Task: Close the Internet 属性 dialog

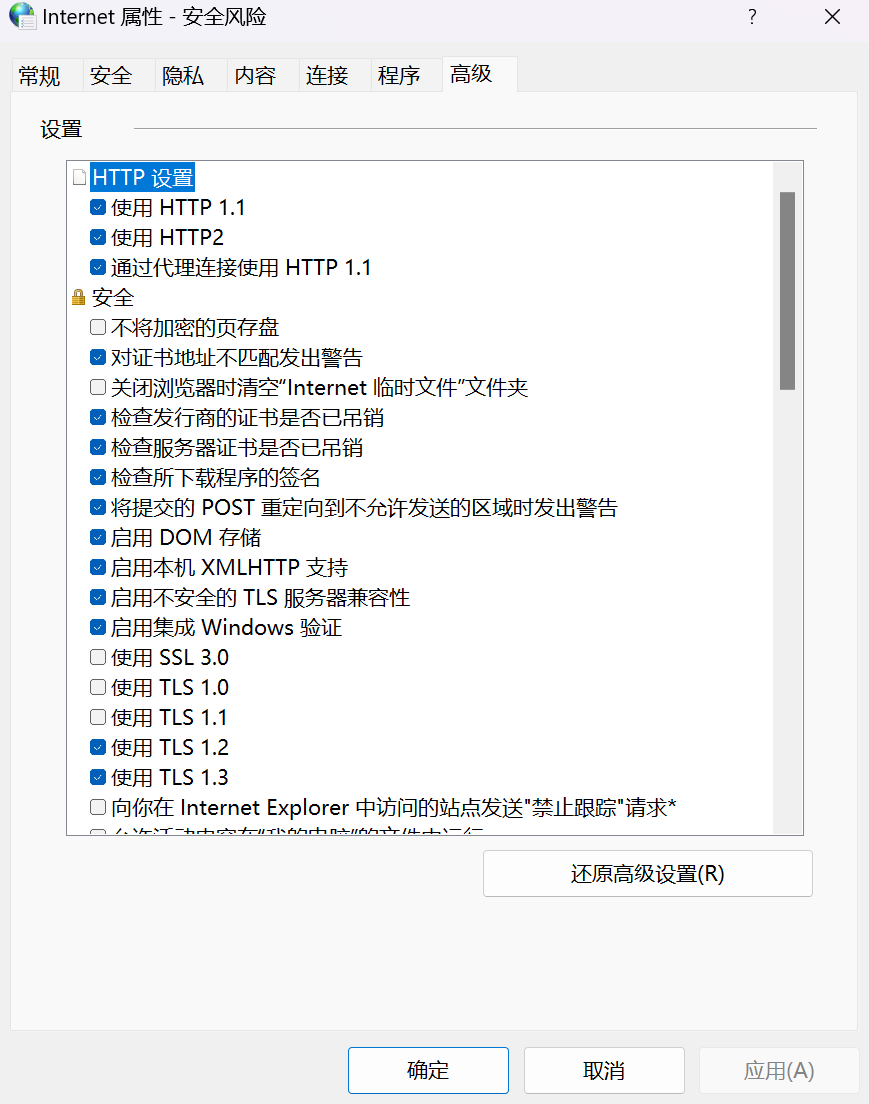Action: click(832, 16)
